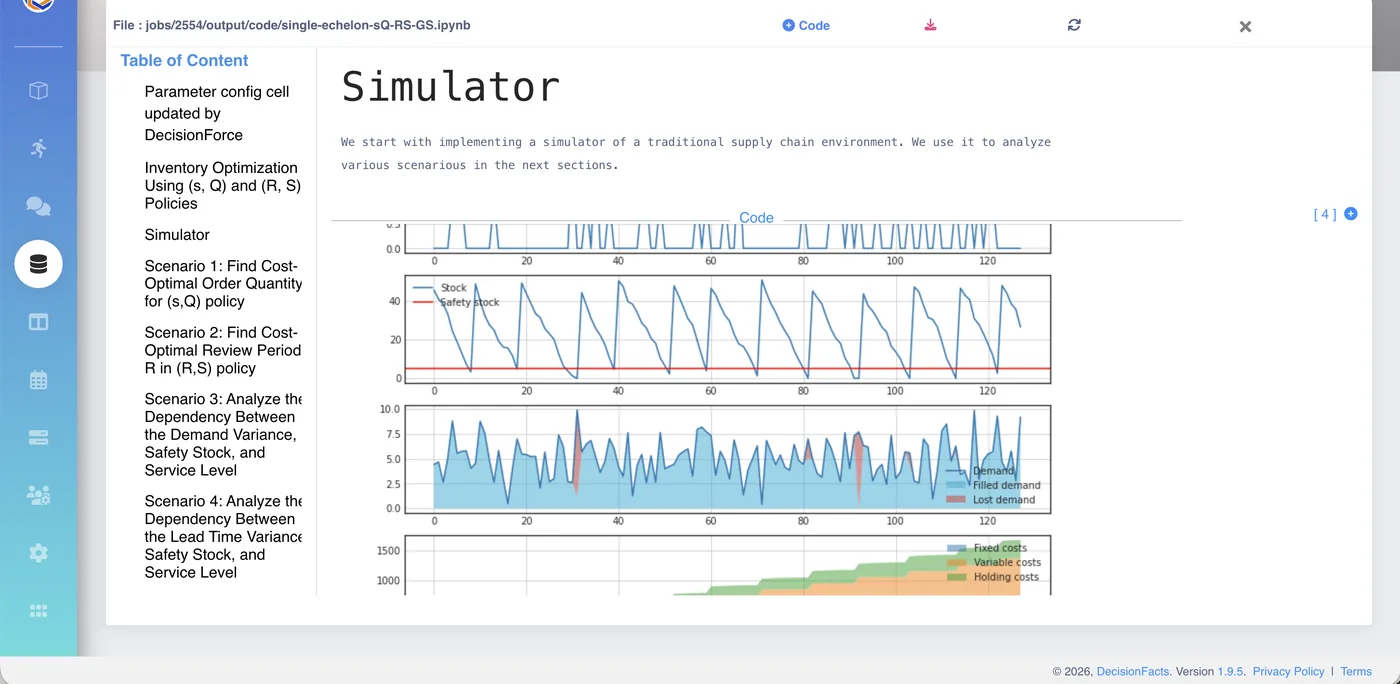
Task: Jump to Scenario 4 lead time variance section
Action: click(x=223, y=537)
